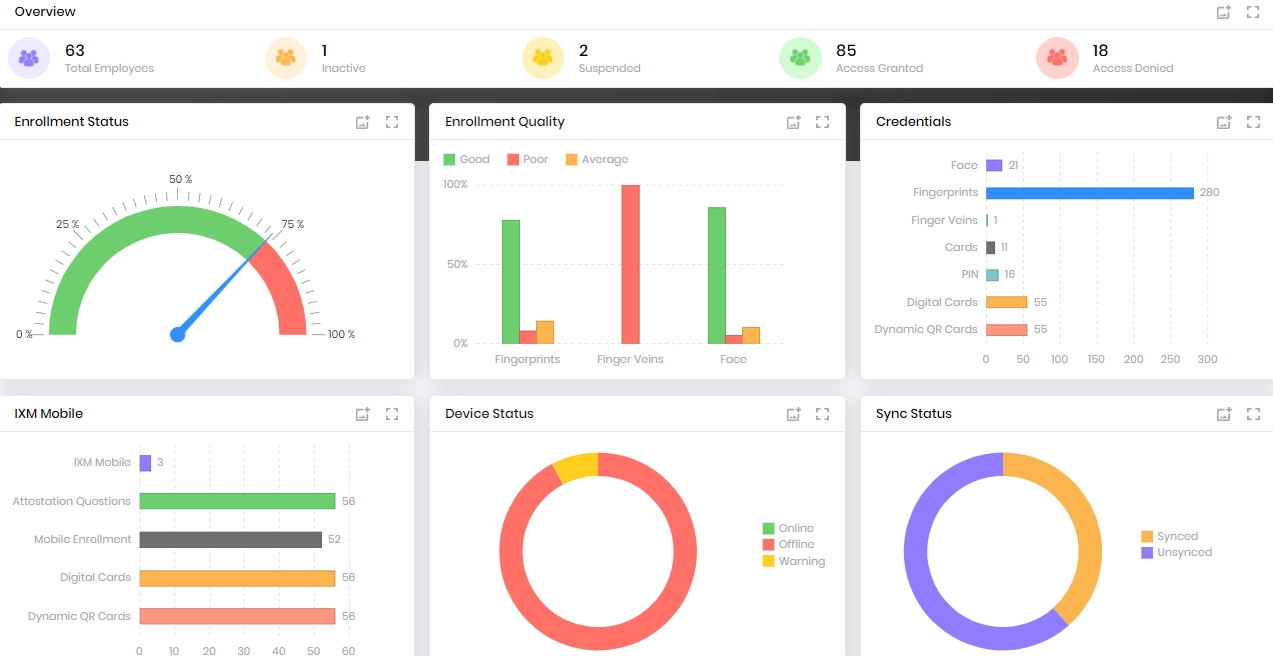Open the green Access Granted icon
The width and height of the screenshot is (1273, 656).
(x=800, y=58)
